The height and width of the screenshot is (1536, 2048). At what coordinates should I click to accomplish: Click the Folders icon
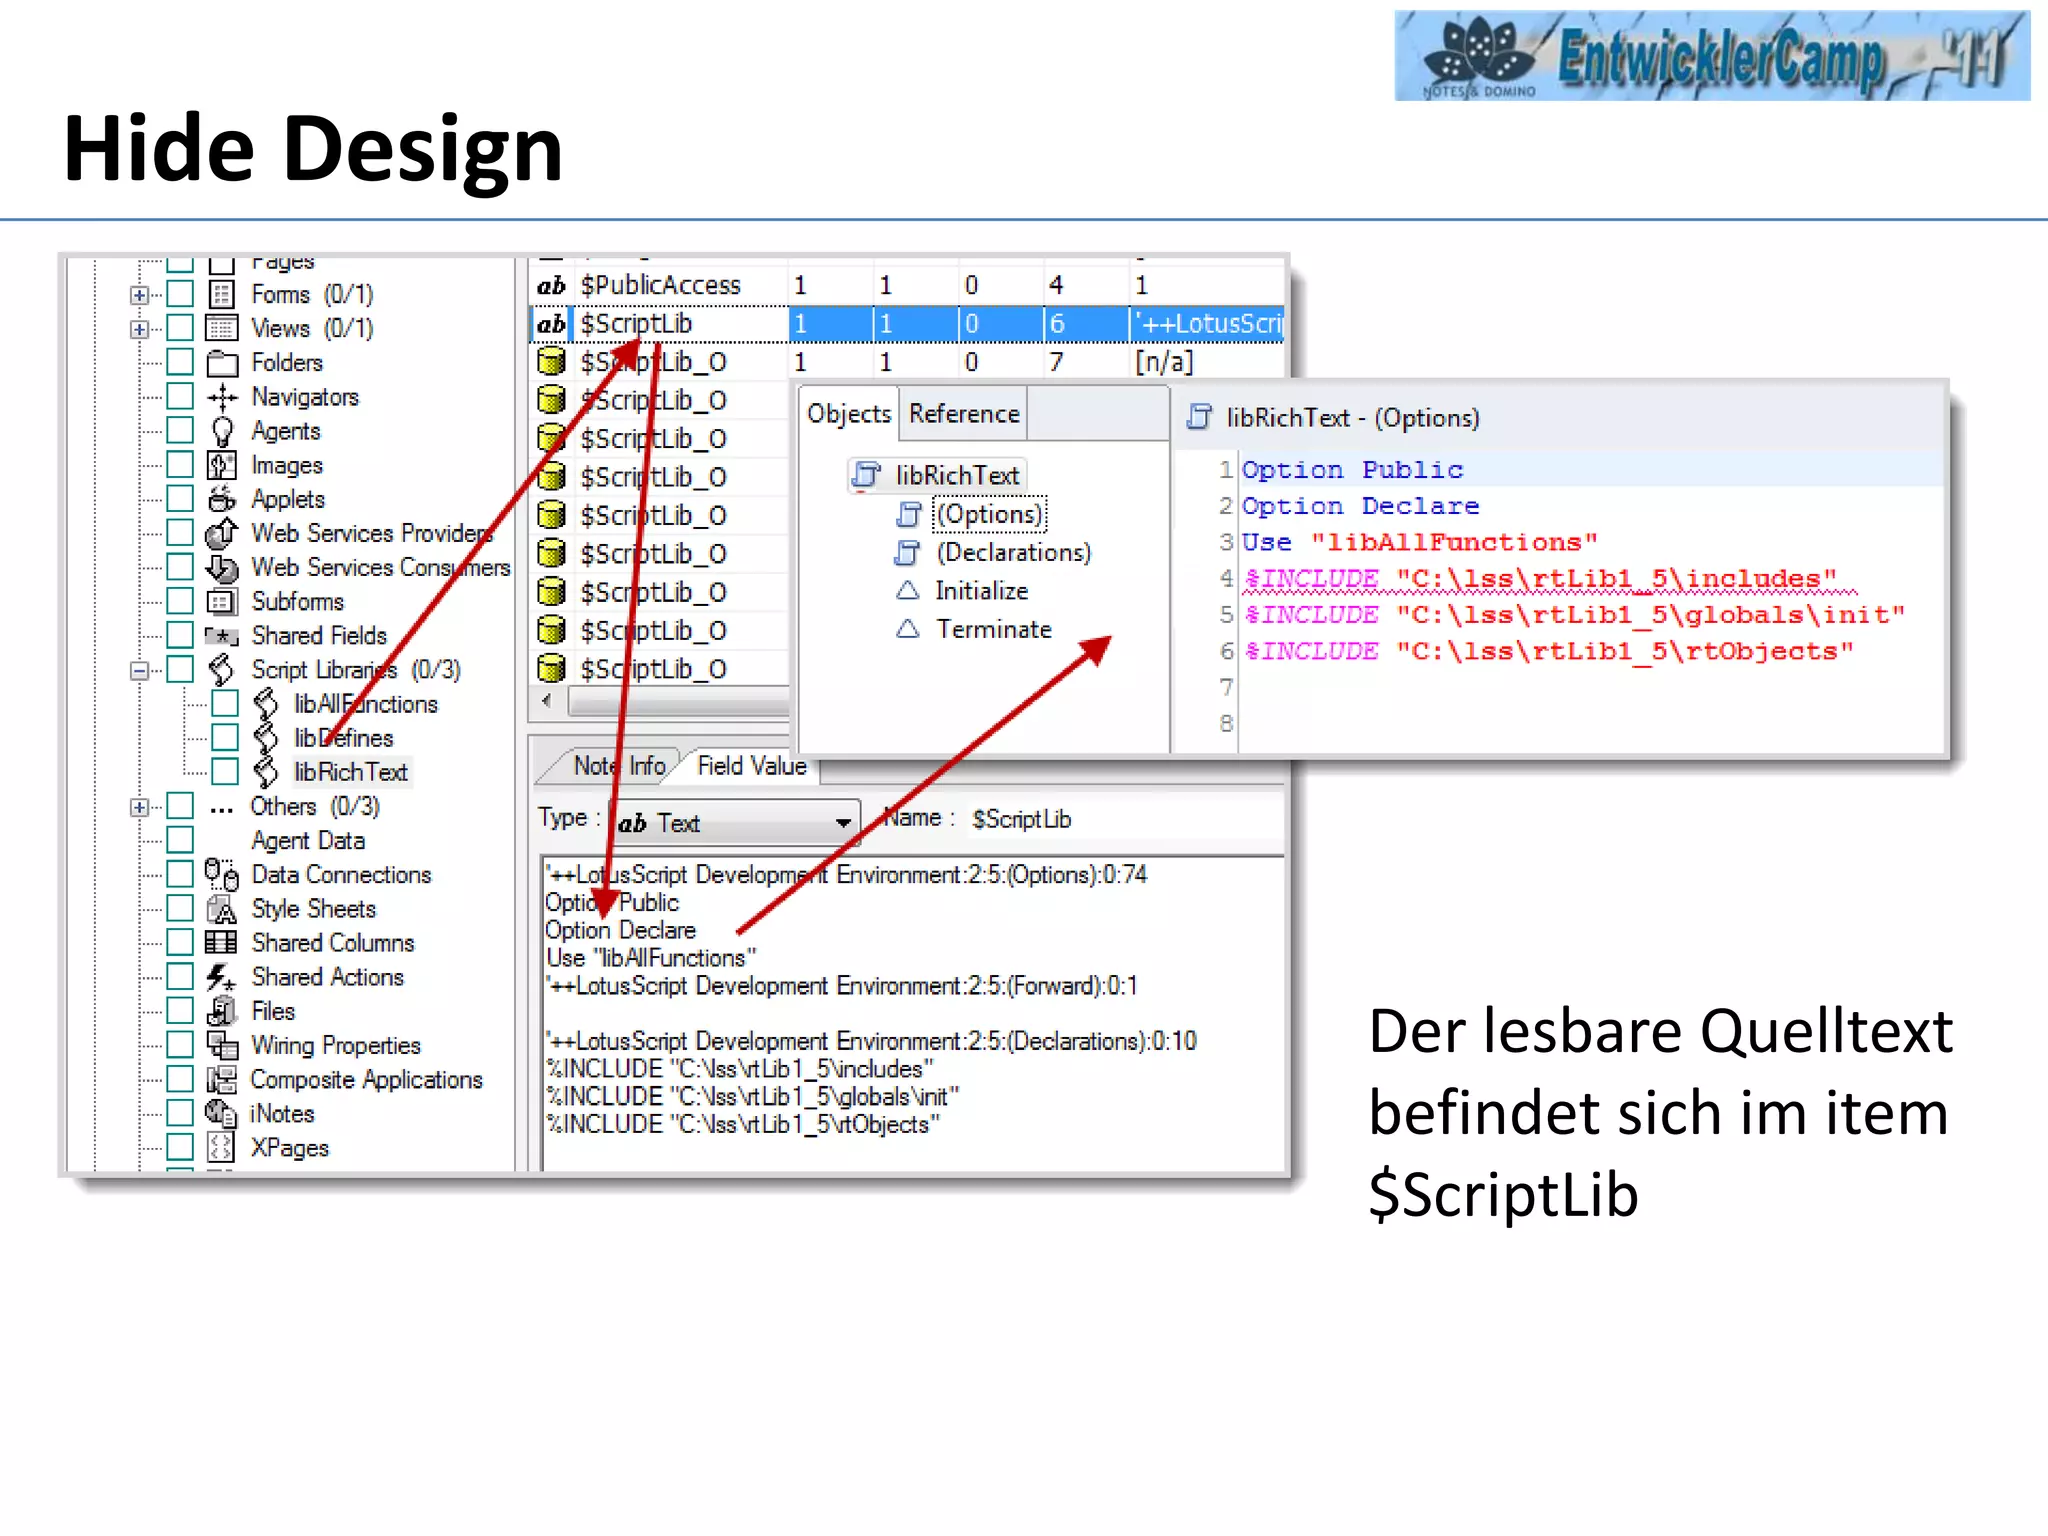[x=222, y=363]
